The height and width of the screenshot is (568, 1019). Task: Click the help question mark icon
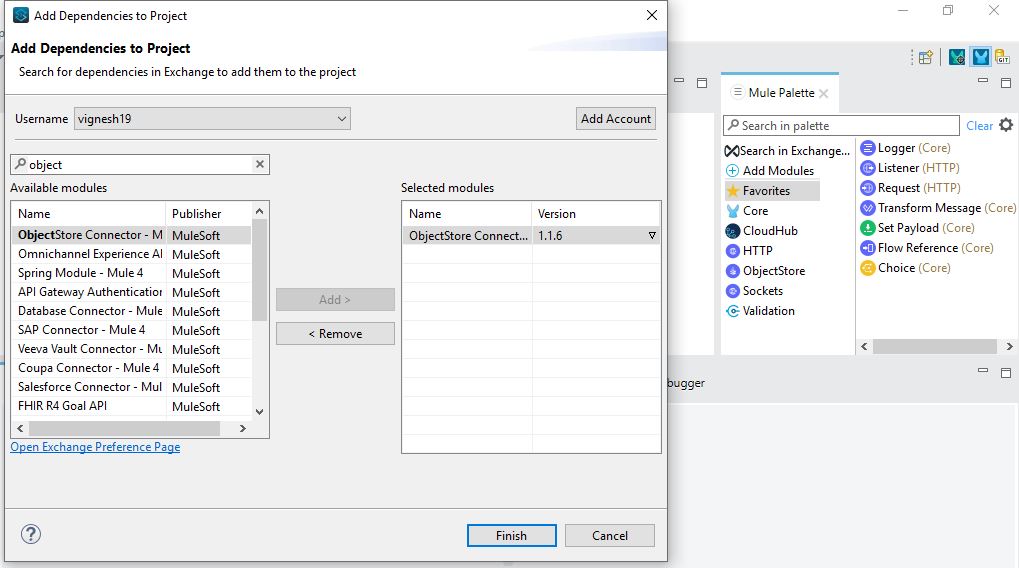click(31, 534)
